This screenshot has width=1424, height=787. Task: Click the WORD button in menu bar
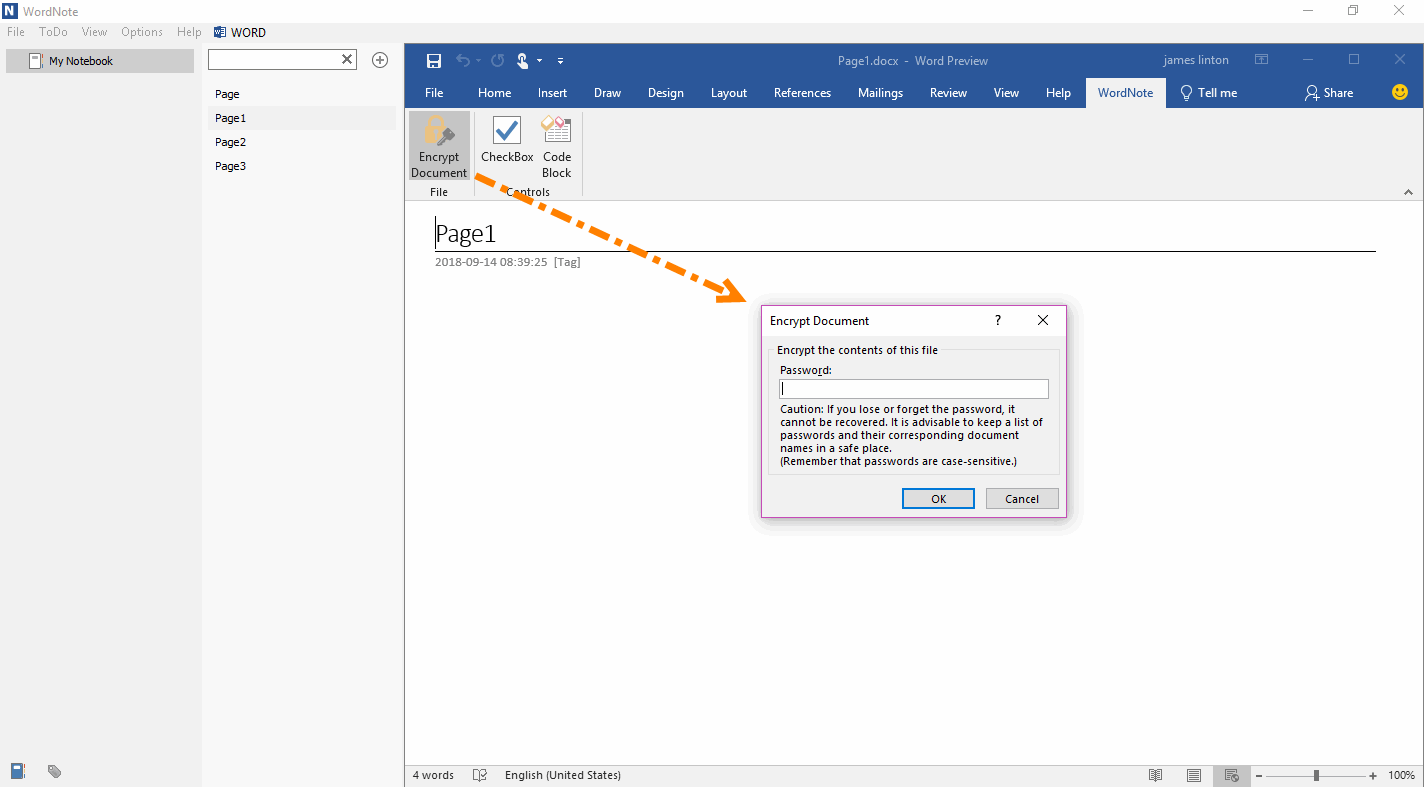click(x=240, y=32)
